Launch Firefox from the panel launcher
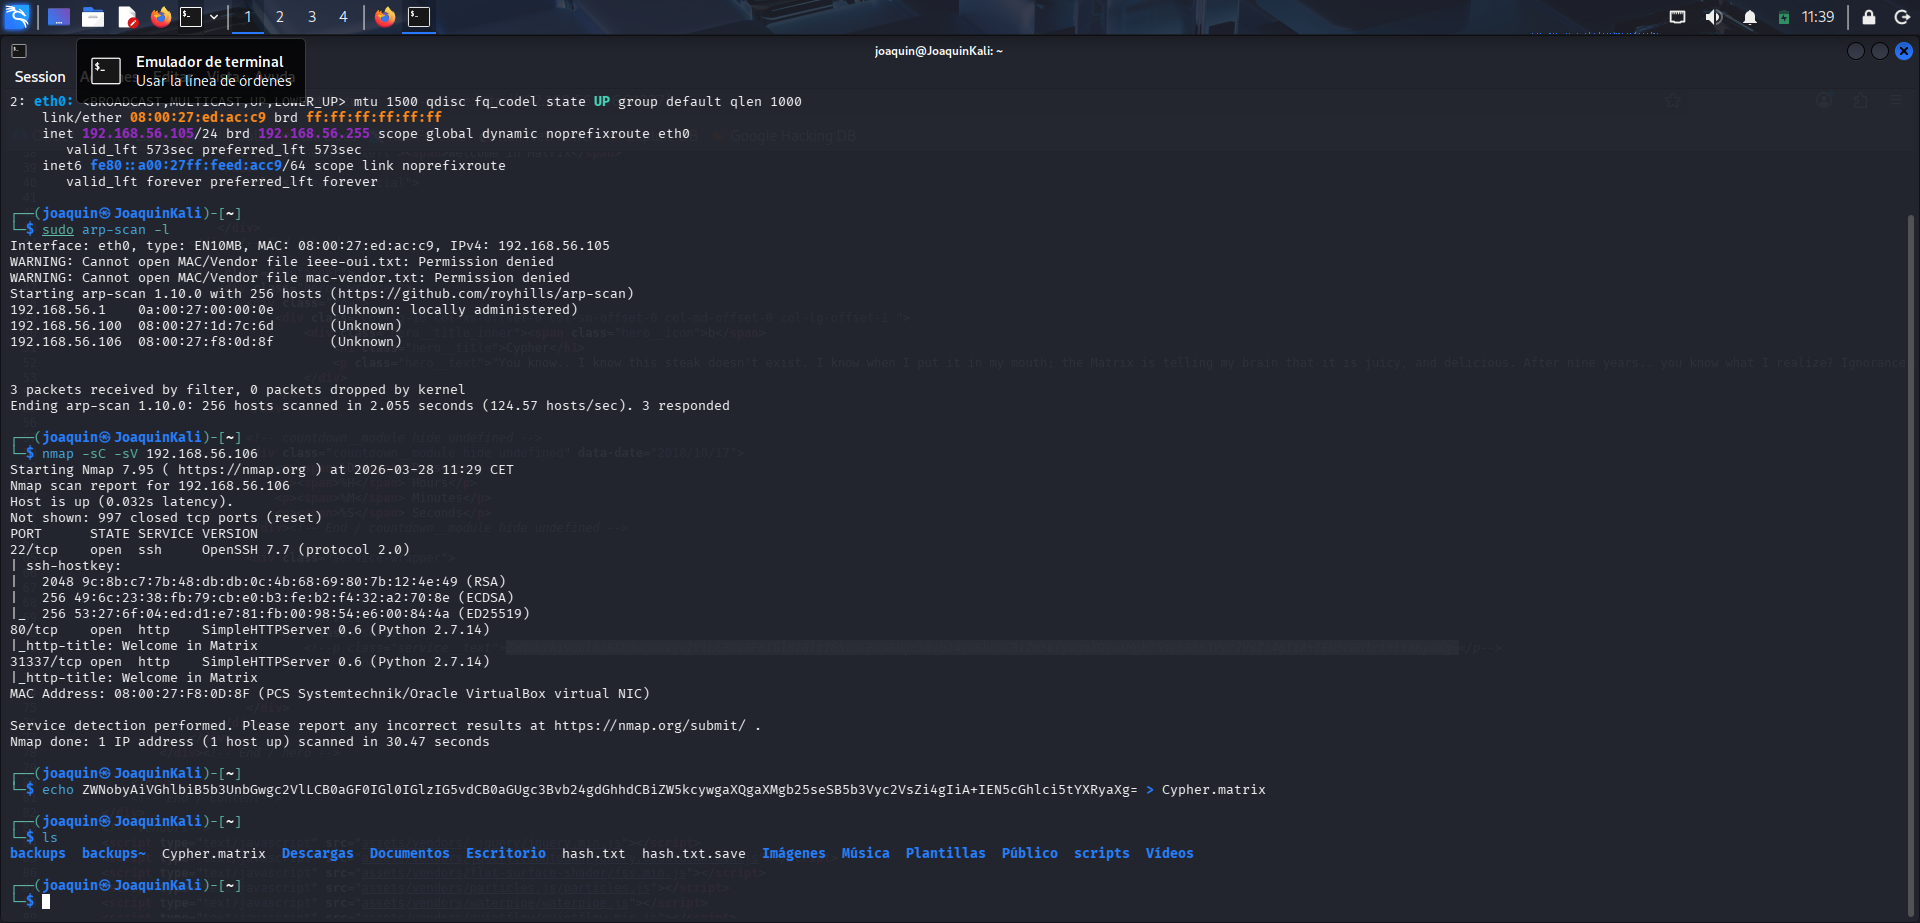The image size is (1920, 923). [160, 17]
